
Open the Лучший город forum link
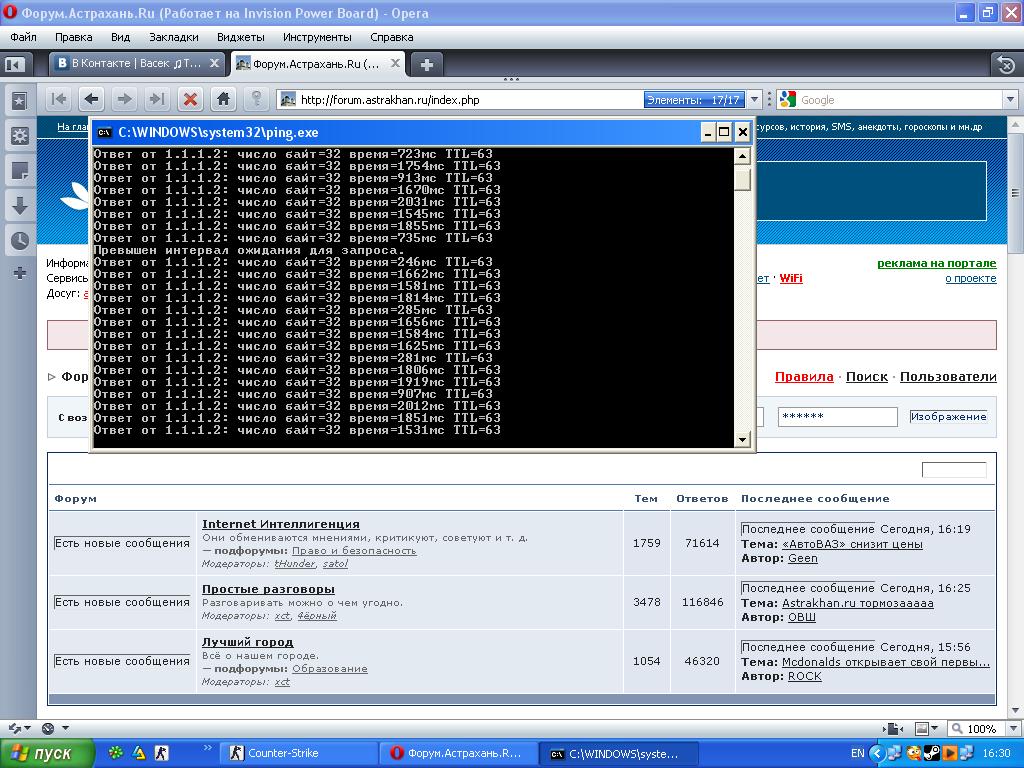pyautogui.click(x=248, y=642)
